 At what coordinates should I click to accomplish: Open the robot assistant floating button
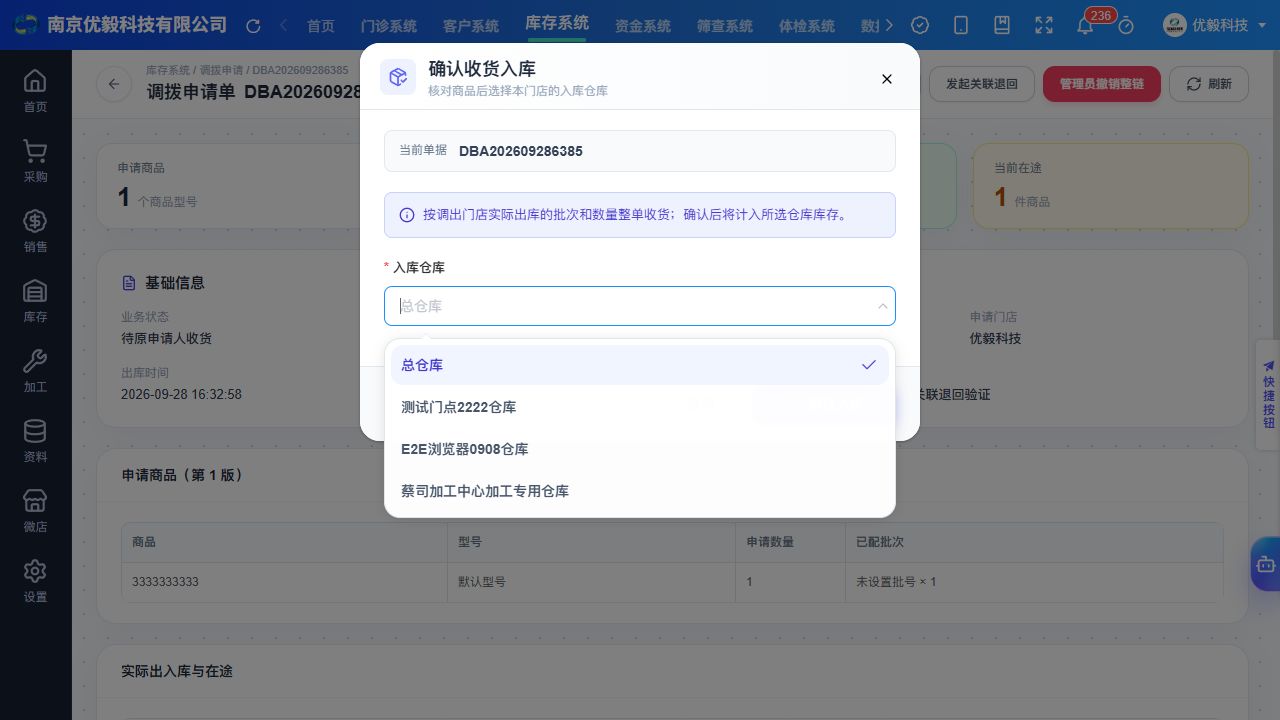[x=1266, y=564]
